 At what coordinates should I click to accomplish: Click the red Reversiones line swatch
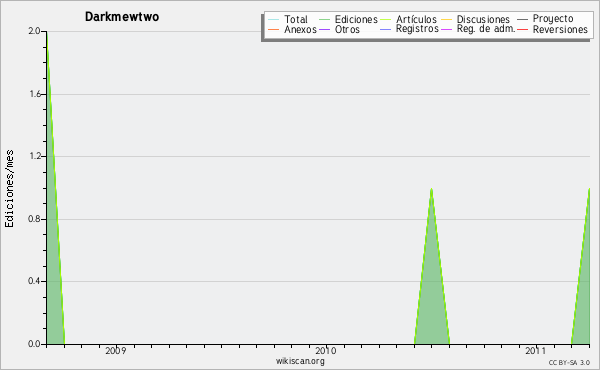click(522, 29)
